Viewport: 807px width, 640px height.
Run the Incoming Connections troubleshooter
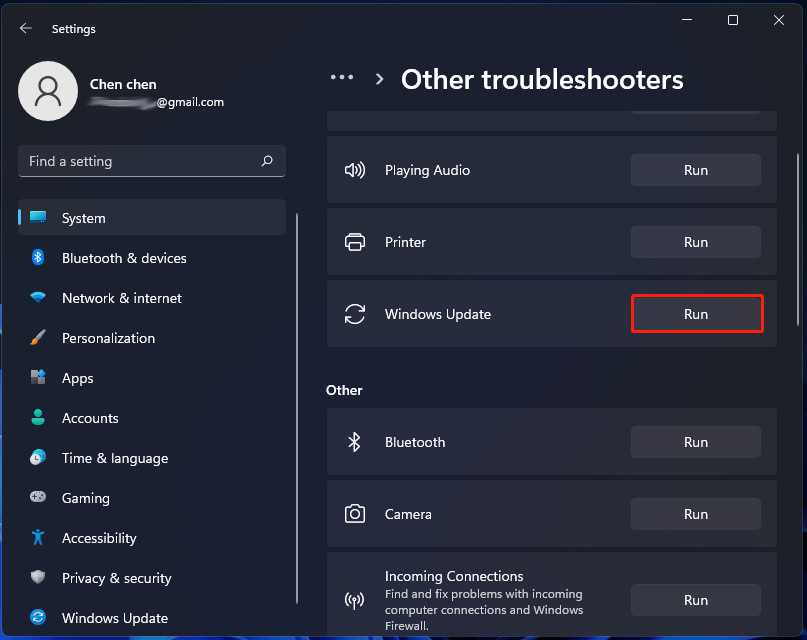tap(696, 600)
